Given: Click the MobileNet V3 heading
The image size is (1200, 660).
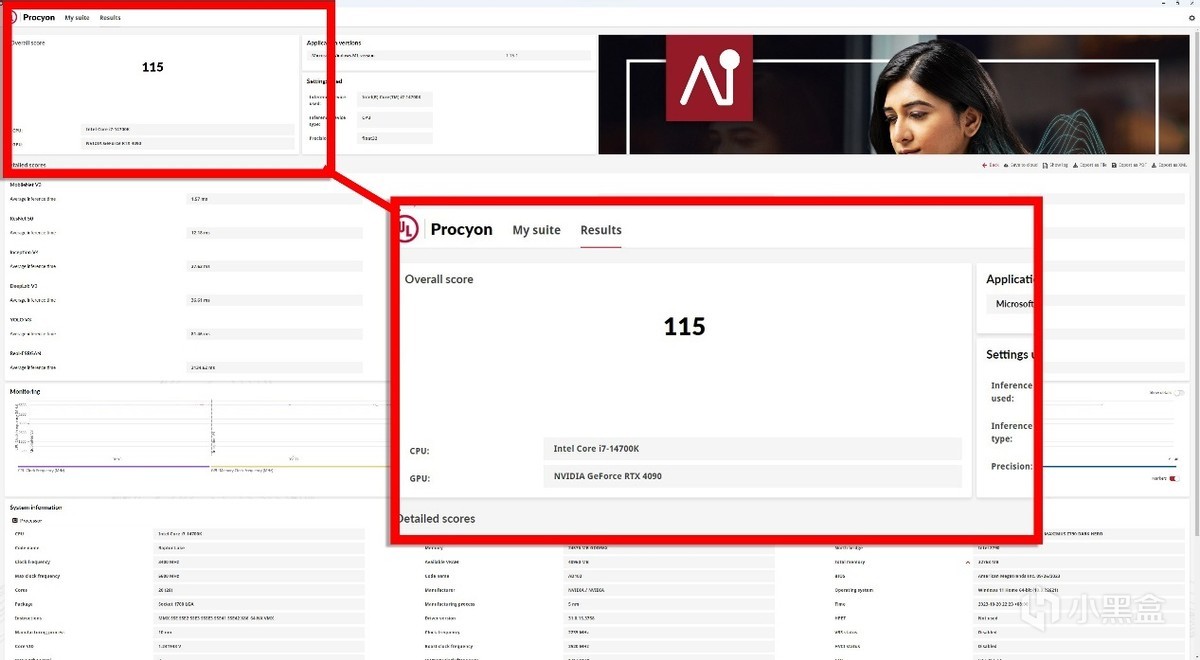Looking at the screenshot, I should pyautogui.click(x=25, y=185).
